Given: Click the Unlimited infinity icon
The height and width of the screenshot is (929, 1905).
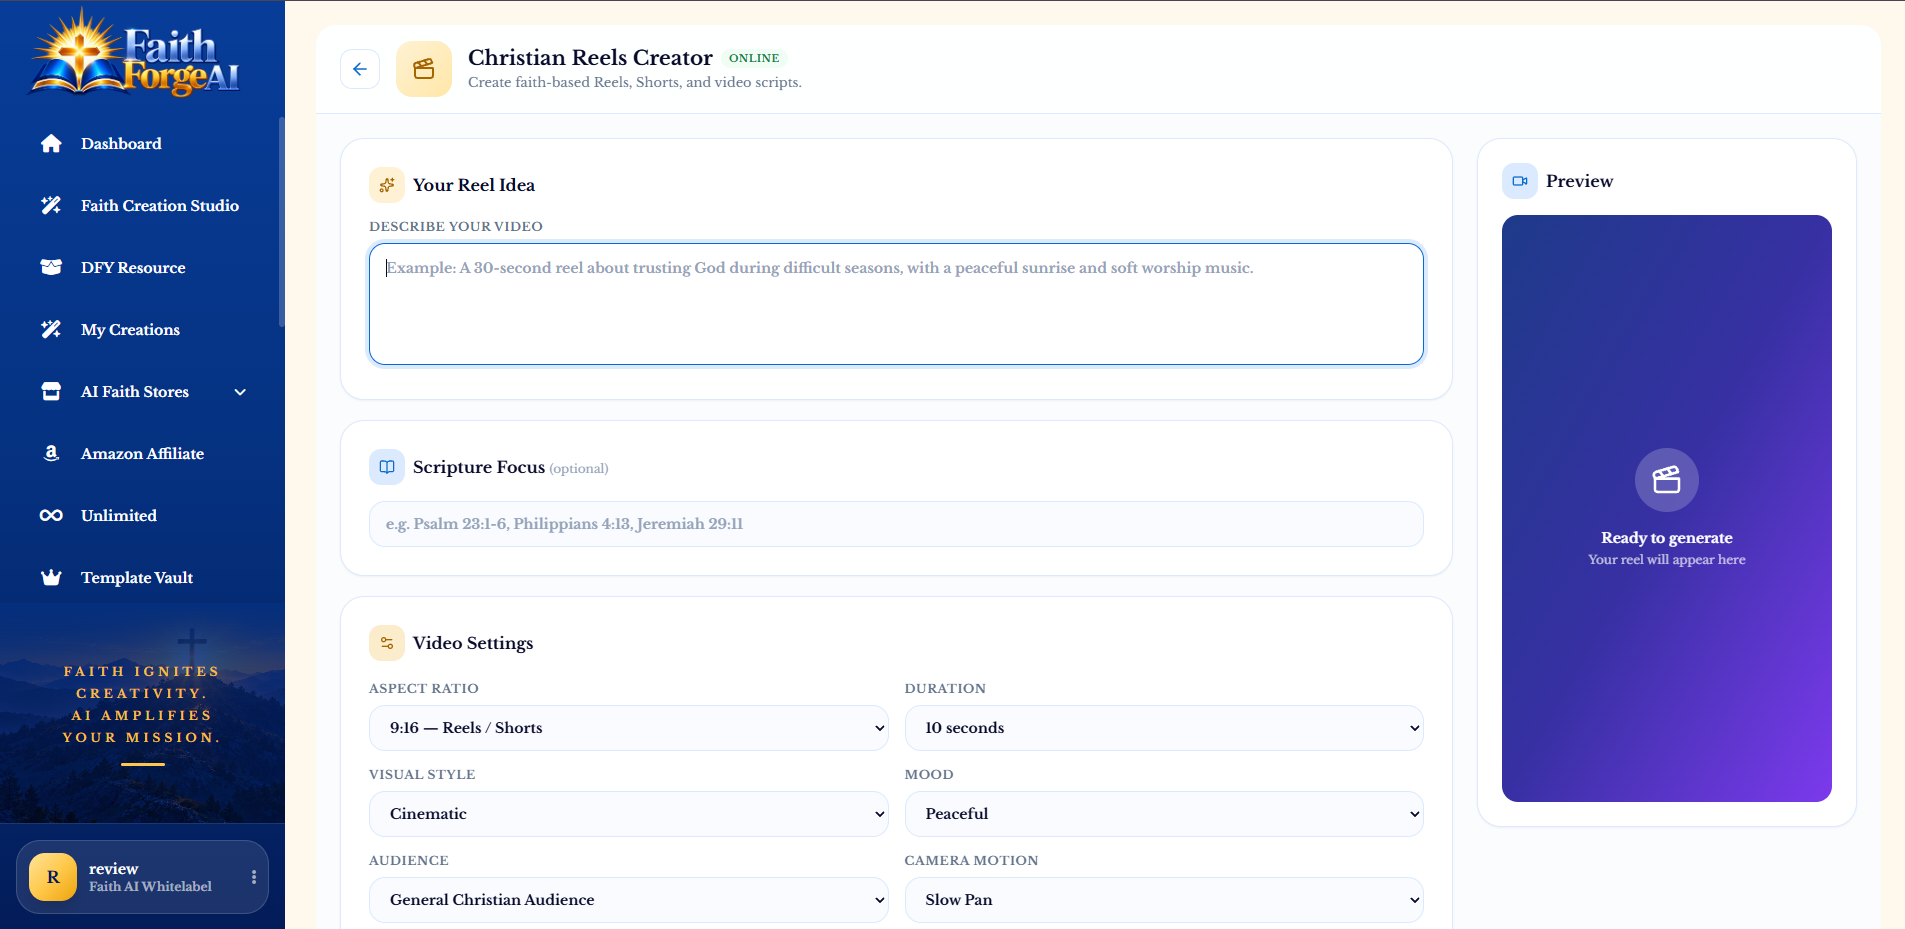Looking at the screenshot, I should coord(51,516).
